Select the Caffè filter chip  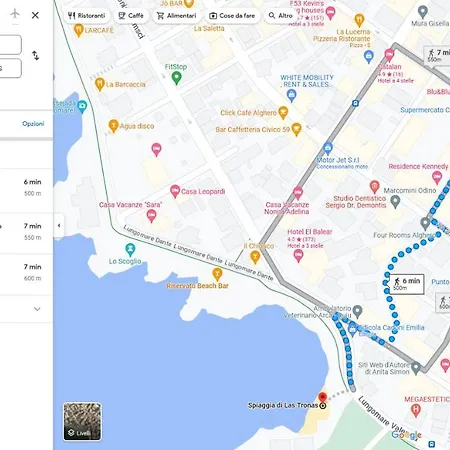(131, 16)
